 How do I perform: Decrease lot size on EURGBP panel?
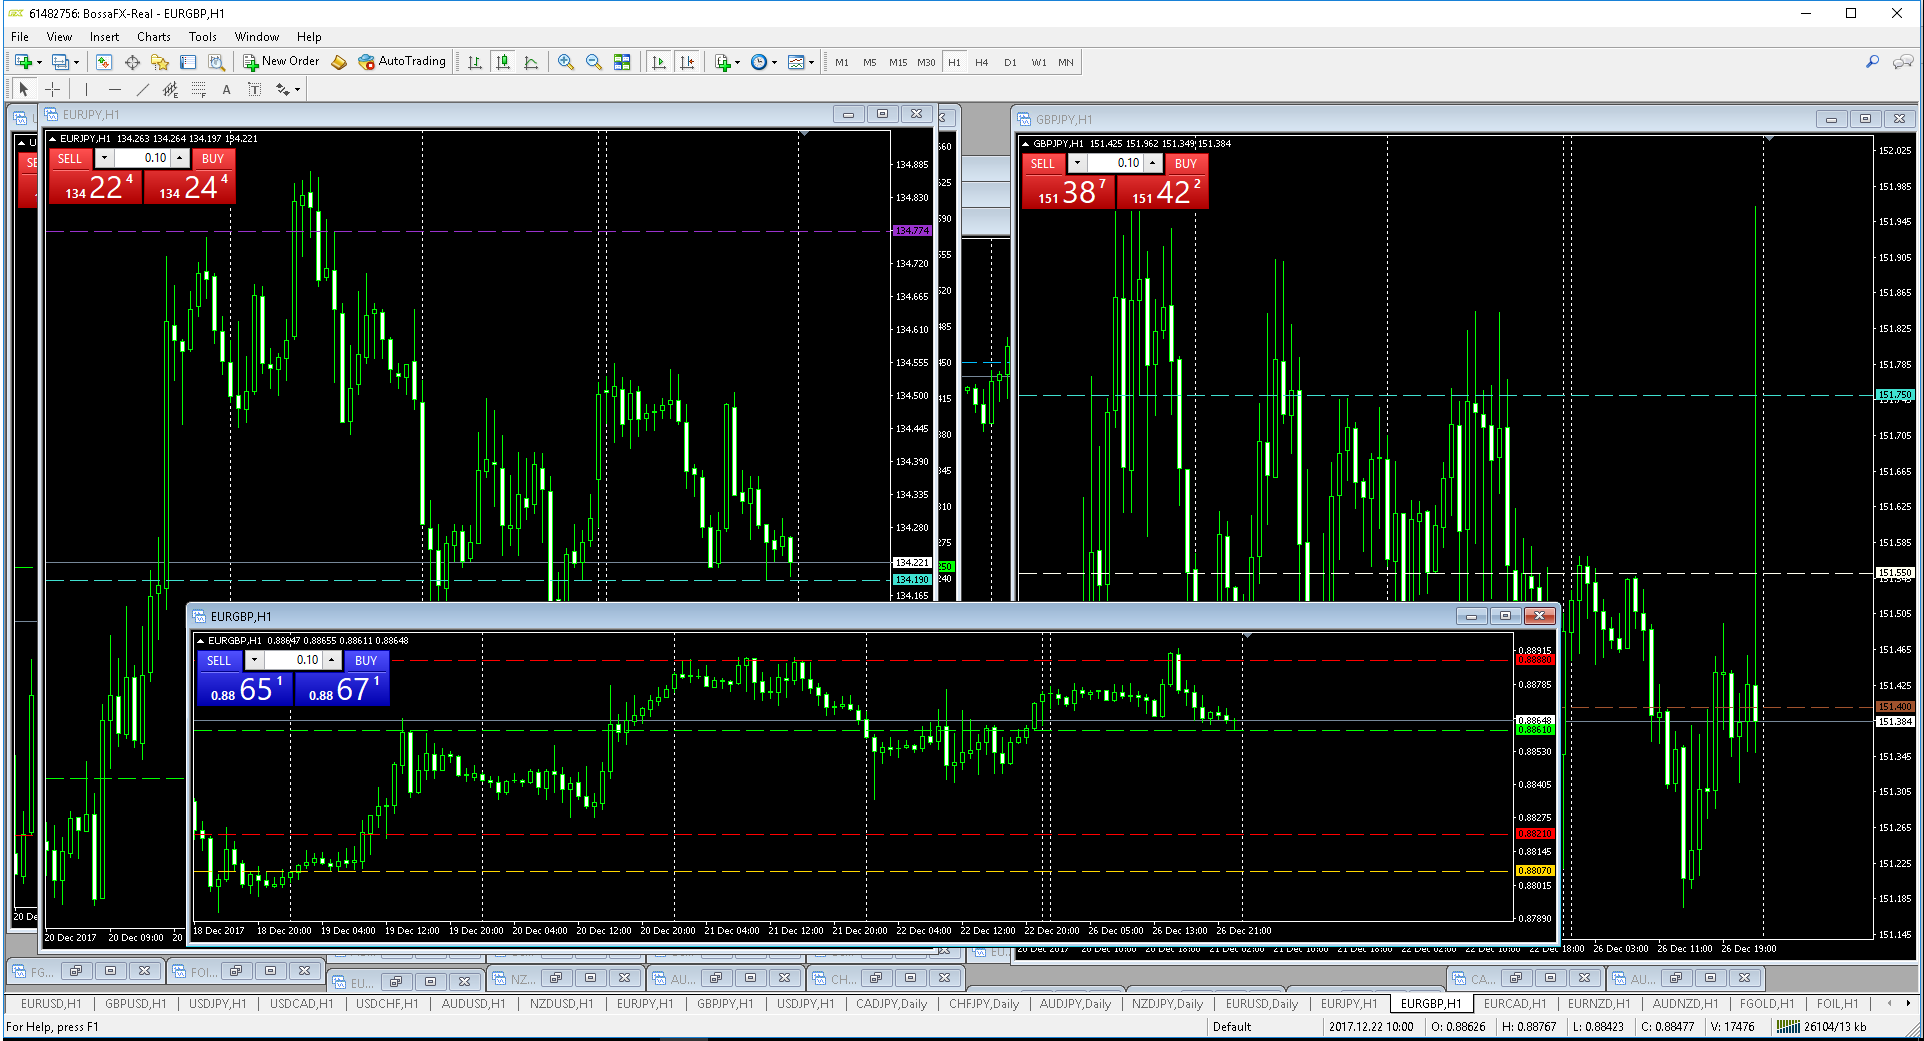pos(254,660)
